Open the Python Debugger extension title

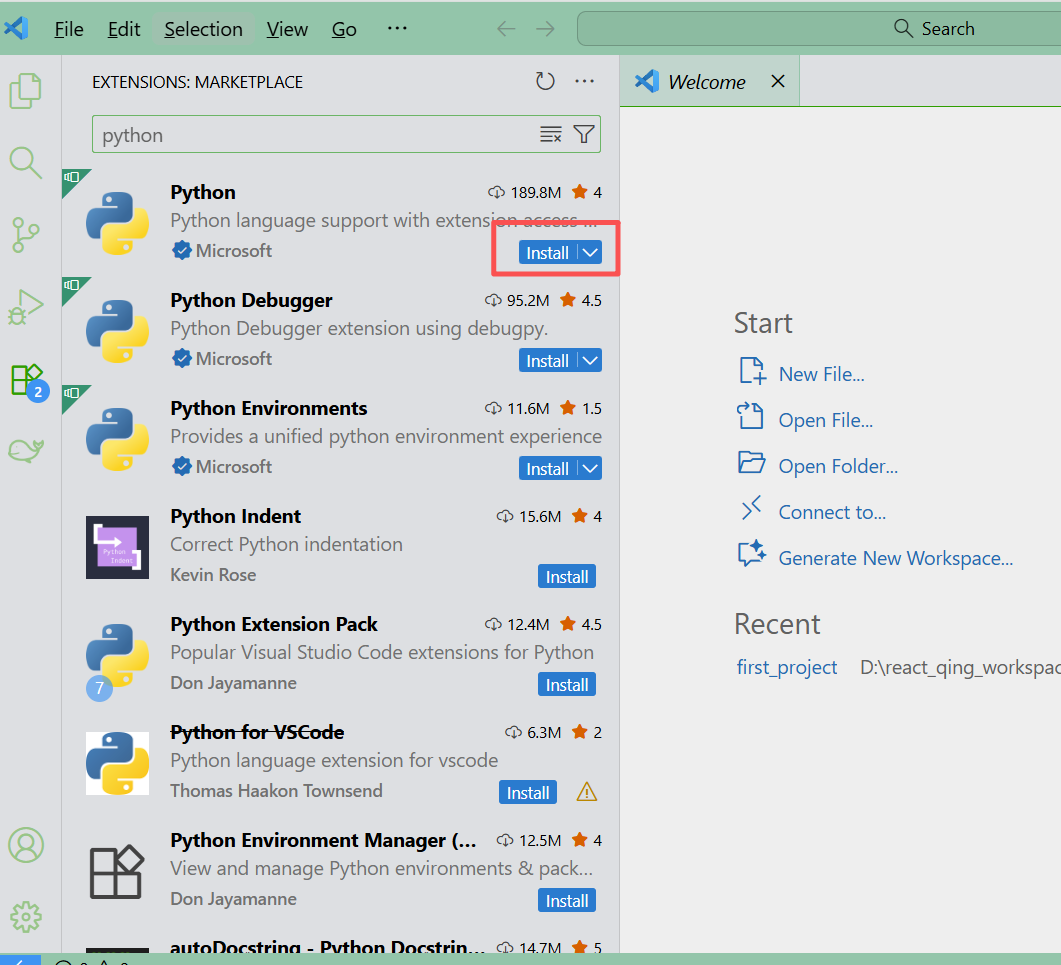click(251, 300)
